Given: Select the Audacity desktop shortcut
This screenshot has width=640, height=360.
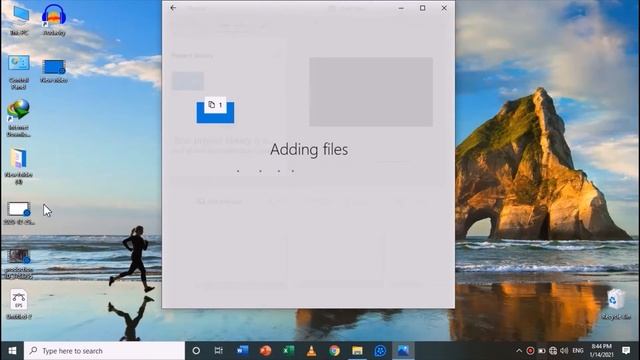Looking at the screenshot, I should tap(54, 20).
